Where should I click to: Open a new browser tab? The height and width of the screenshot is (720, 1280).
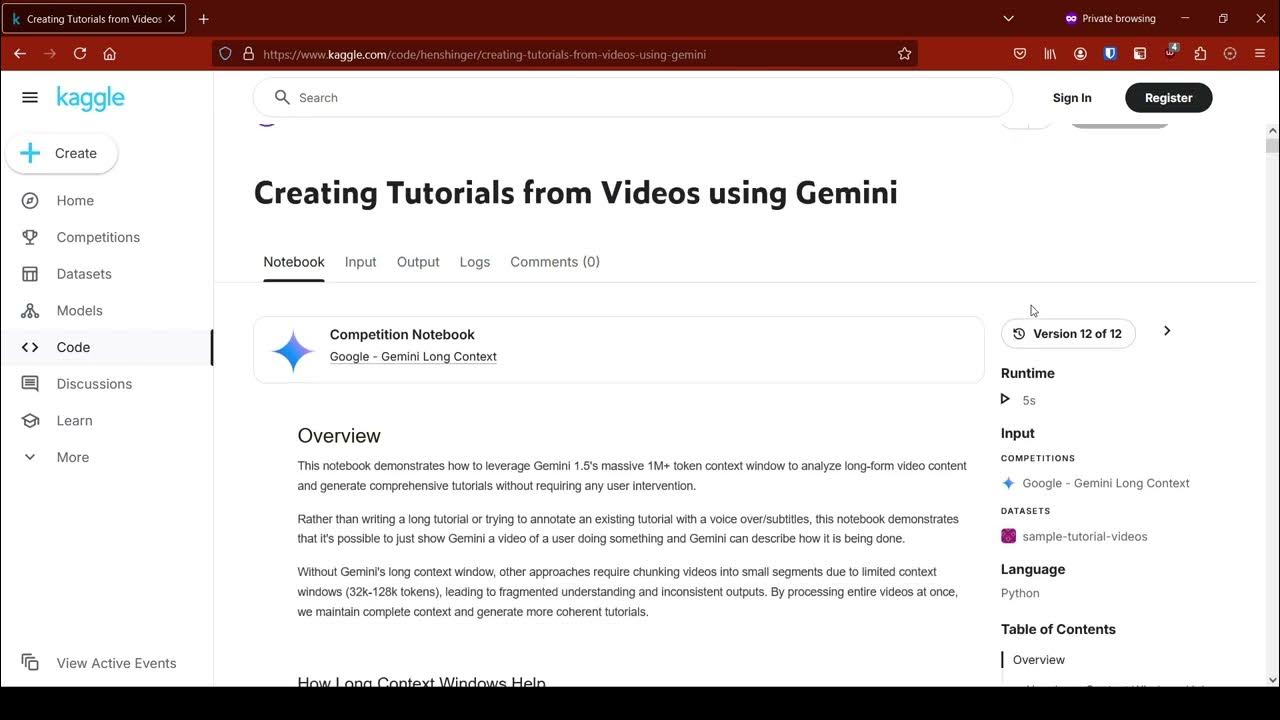click(204, 19)
